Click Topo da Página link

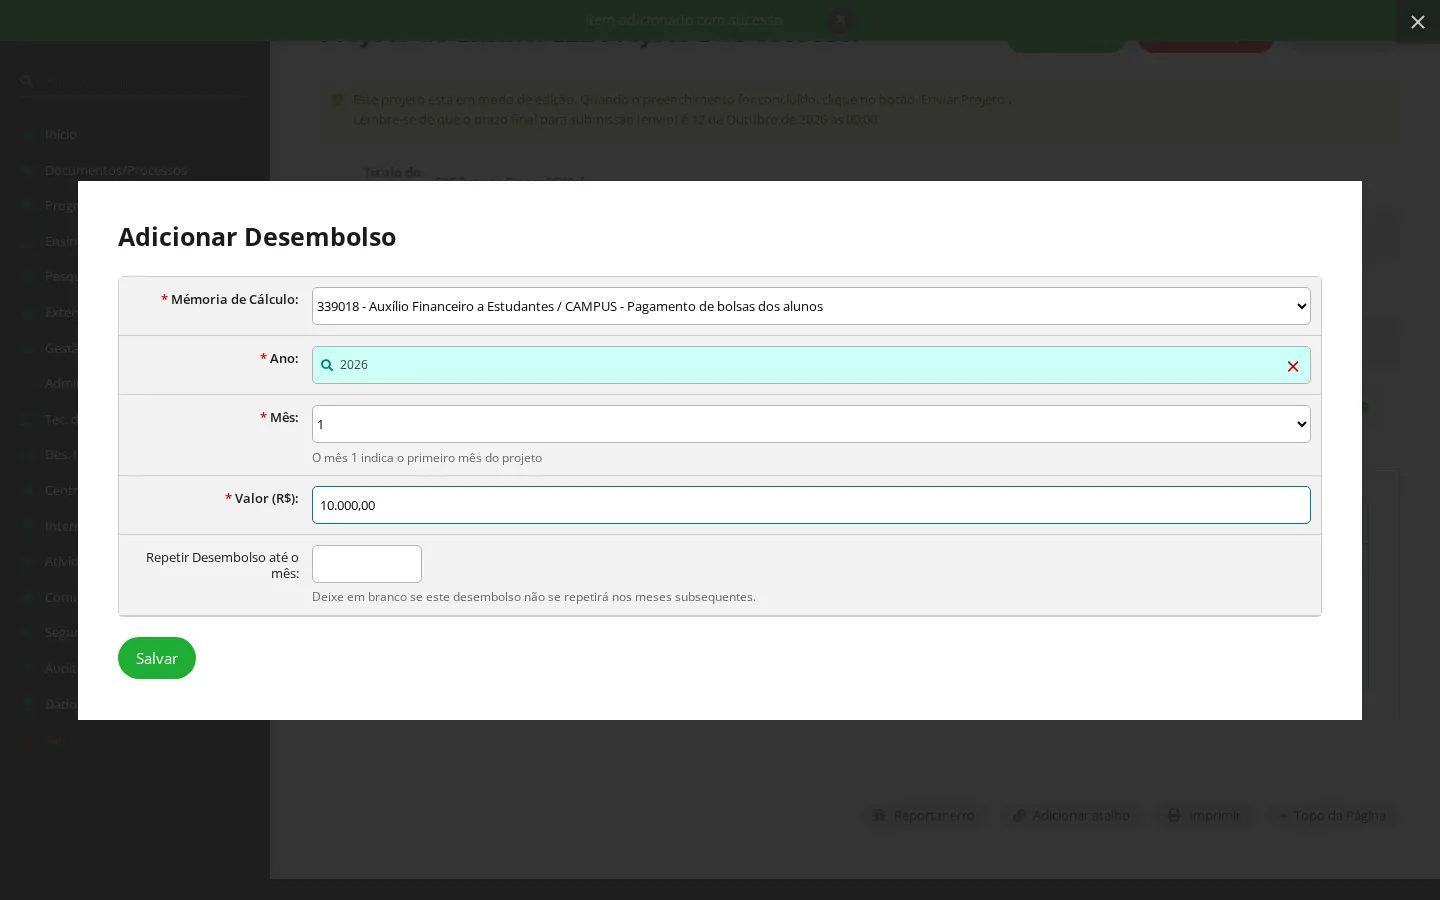point(1332,816)
